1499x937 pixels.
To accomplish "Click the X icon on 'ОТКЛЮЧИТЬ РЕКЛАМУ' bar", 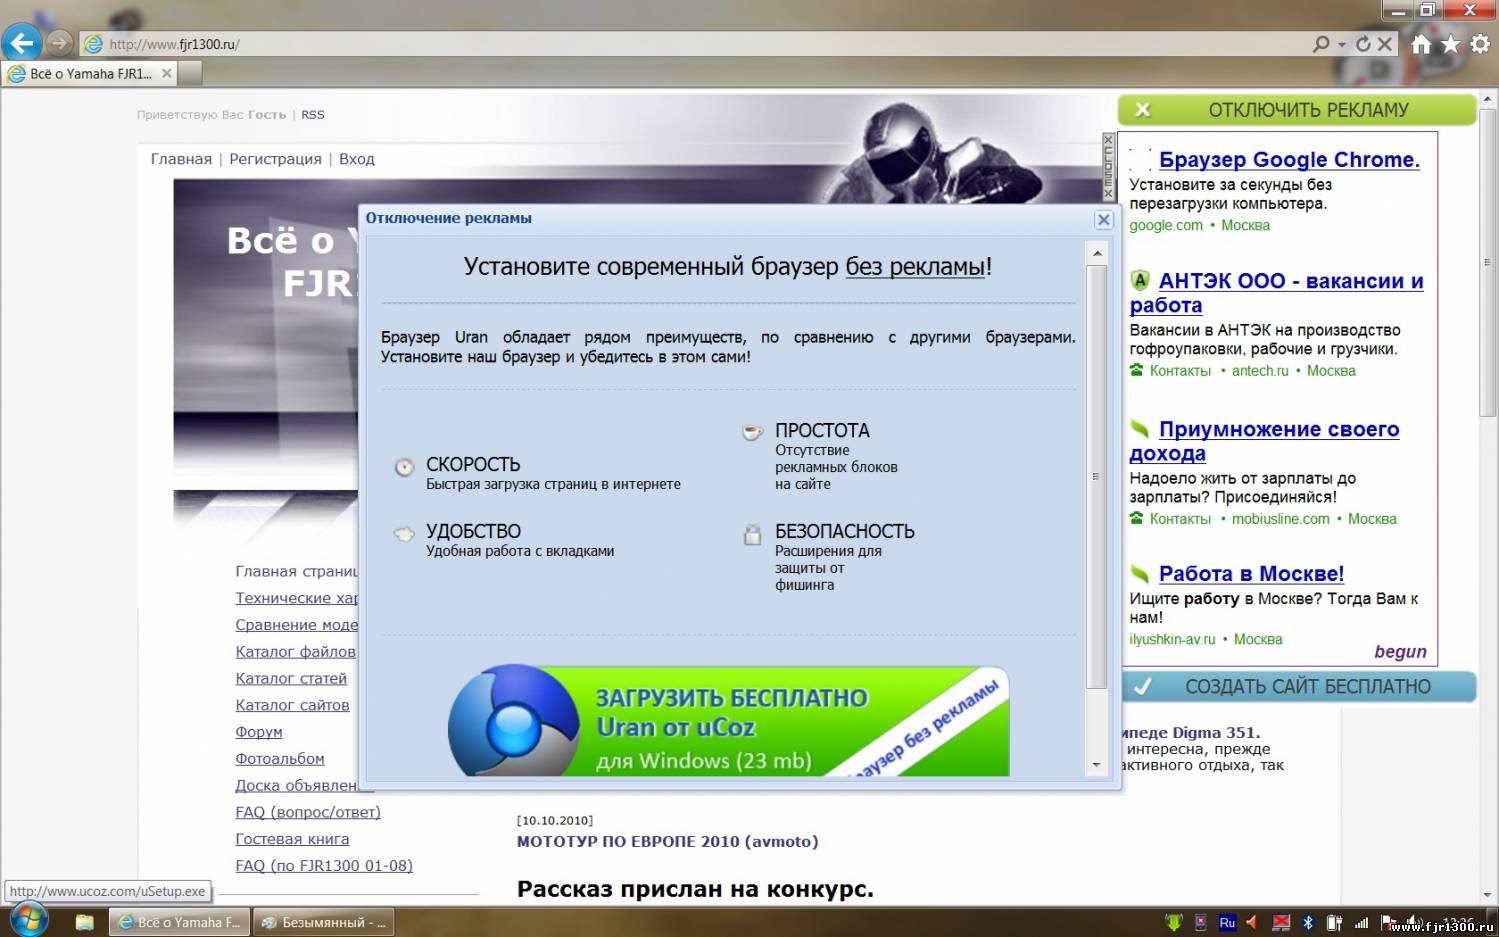I will 1143,110.
